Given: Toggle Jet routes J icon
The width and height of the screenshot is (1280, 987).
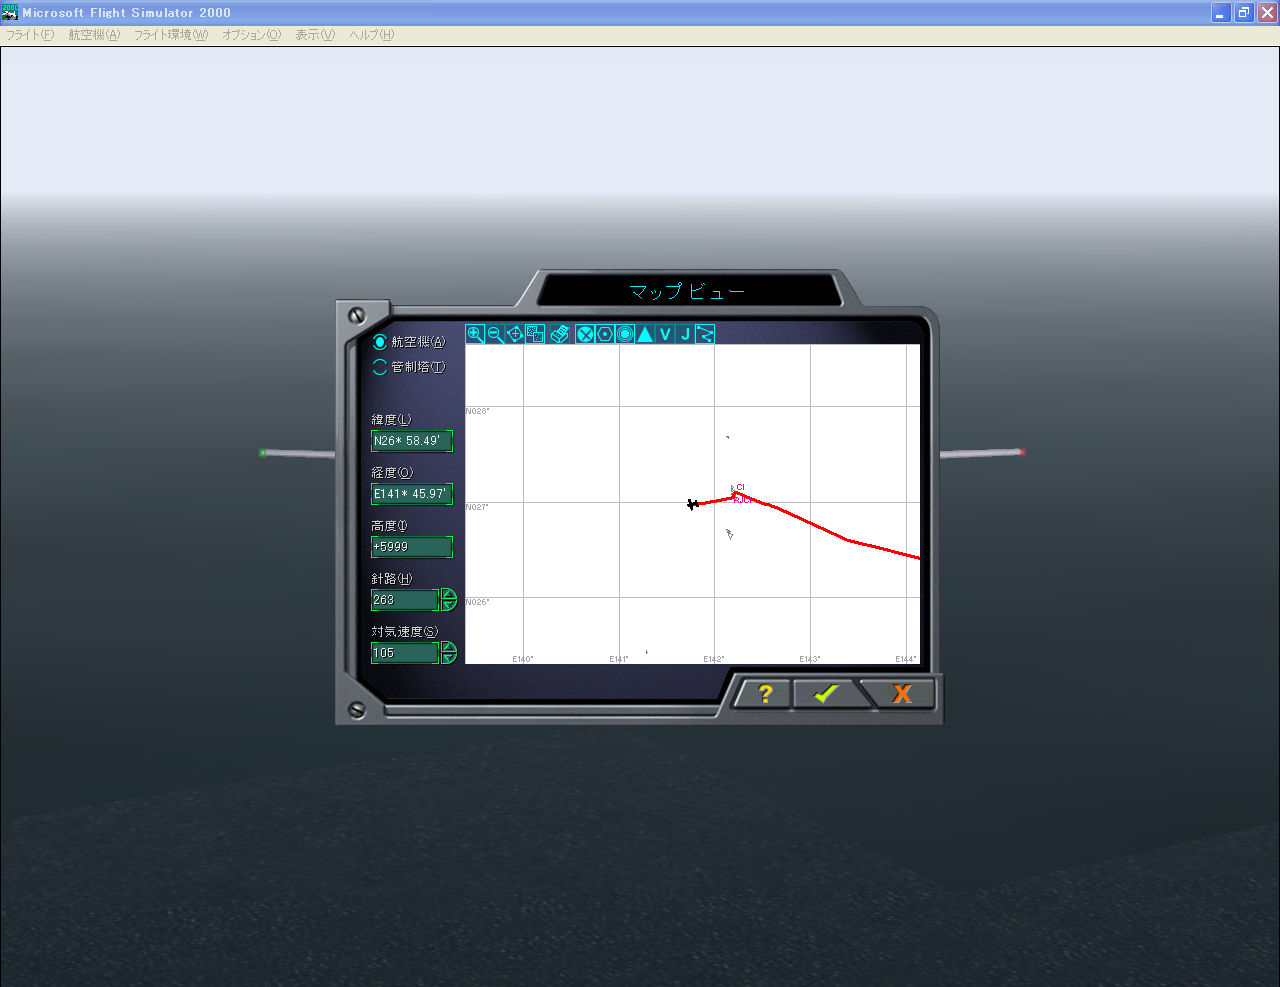Looking at the screenshot, I should pos(685,334).
